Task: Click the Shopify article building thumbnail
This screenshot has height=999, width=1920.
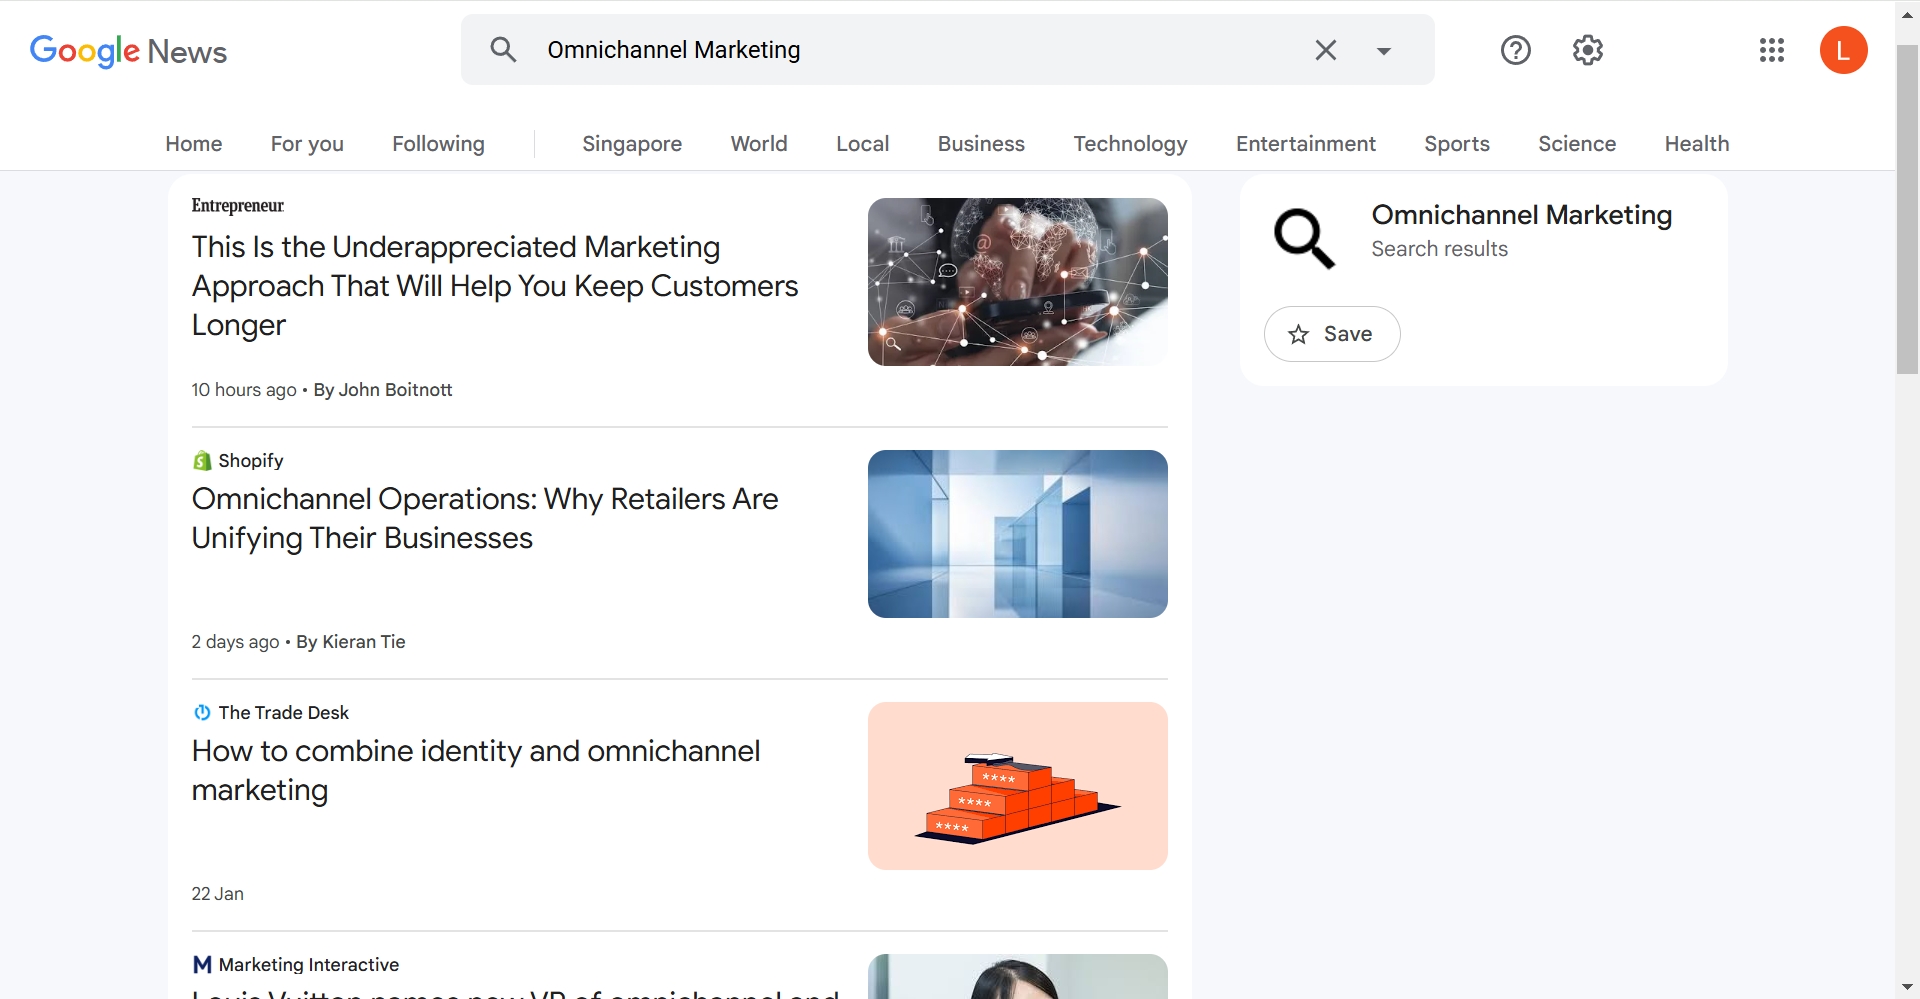Action: (1017, 534)
